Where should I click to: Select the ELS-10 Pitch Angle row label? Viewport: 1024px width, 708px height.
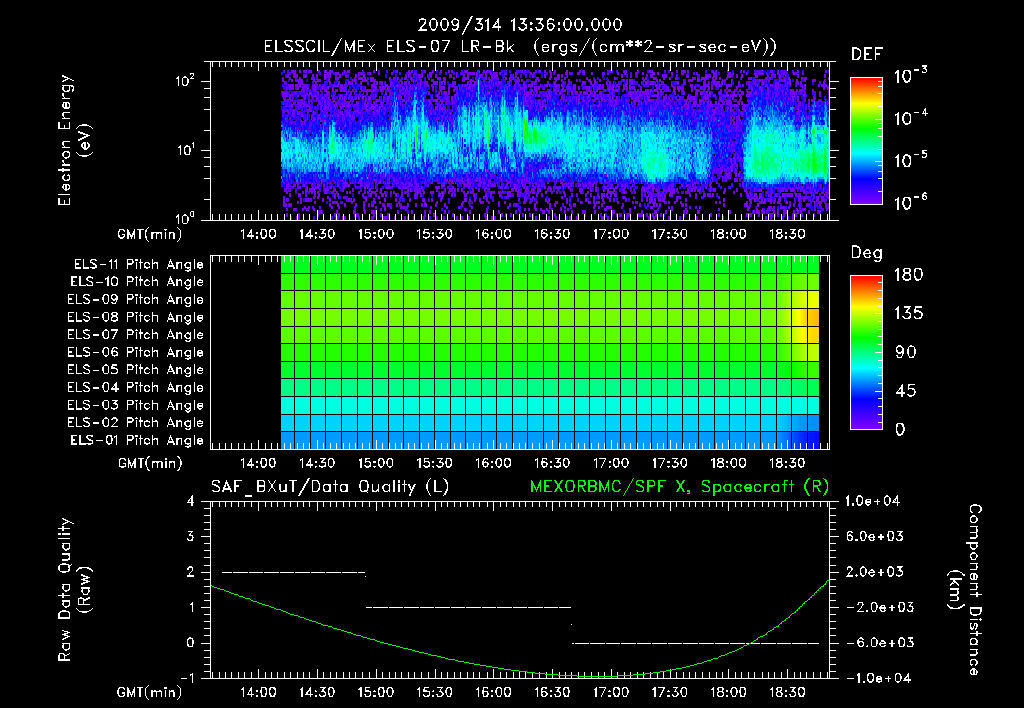pyautogui.click(x=136, y=282)
